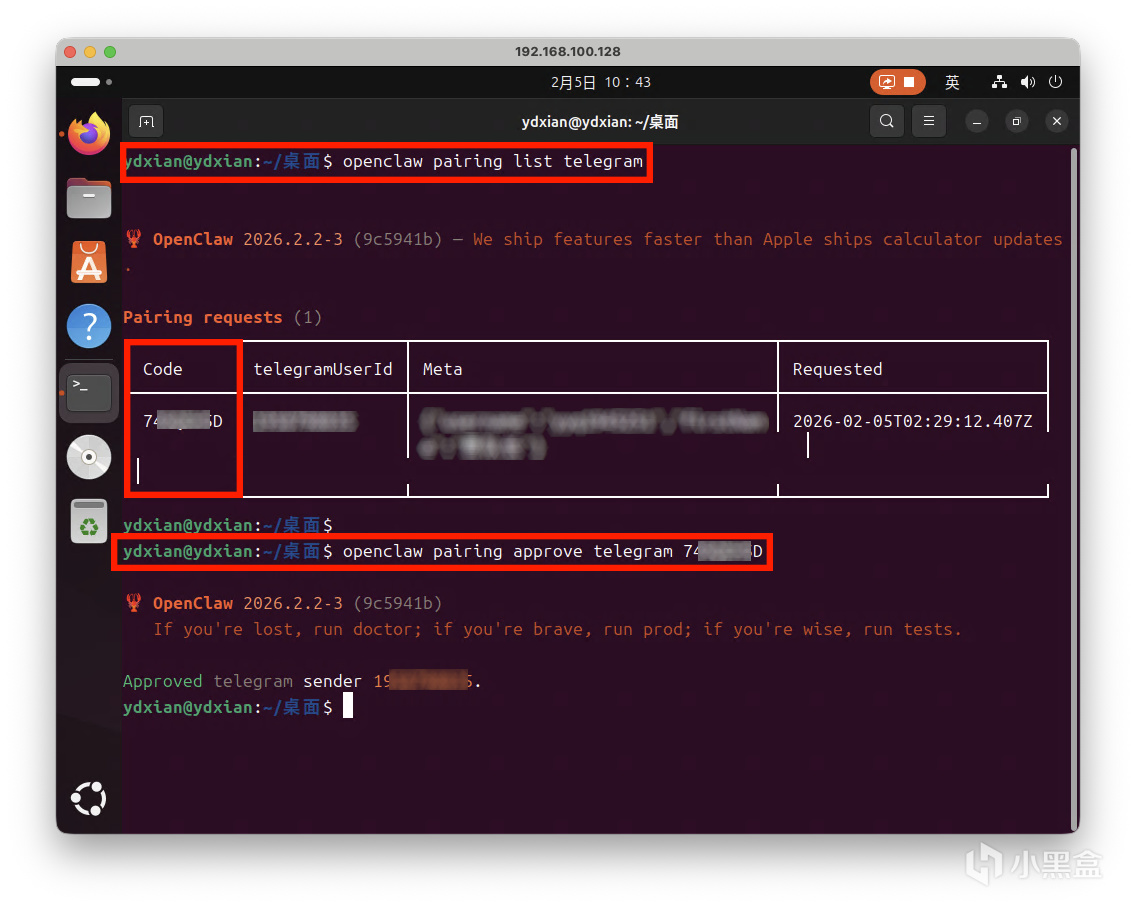
Task: Restore the terminal window size
Action: coord(1016,122)
